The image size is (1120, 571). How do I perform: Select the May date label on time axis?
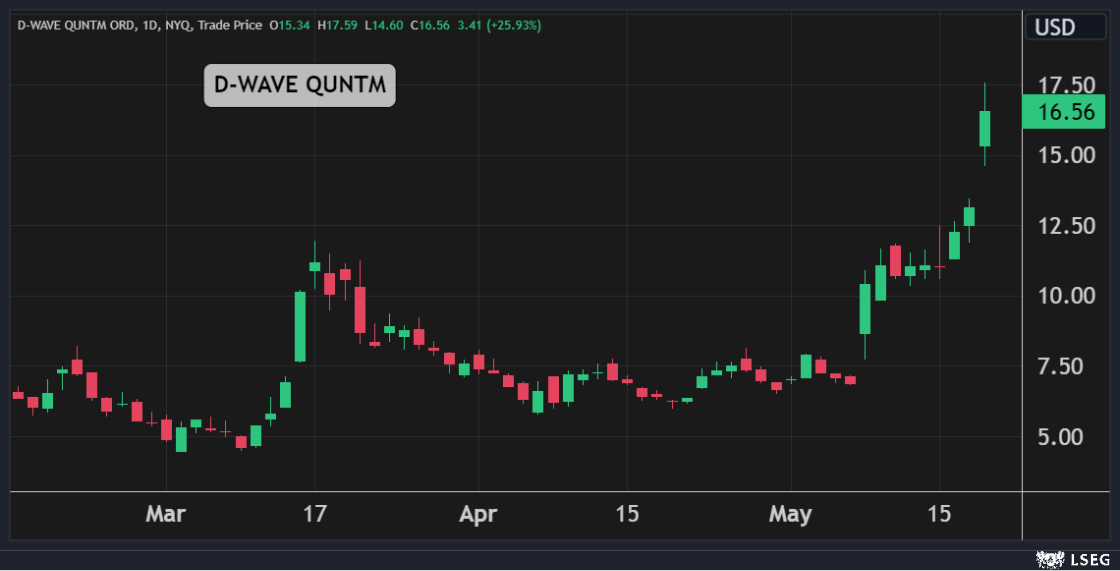tap(791, 515)
